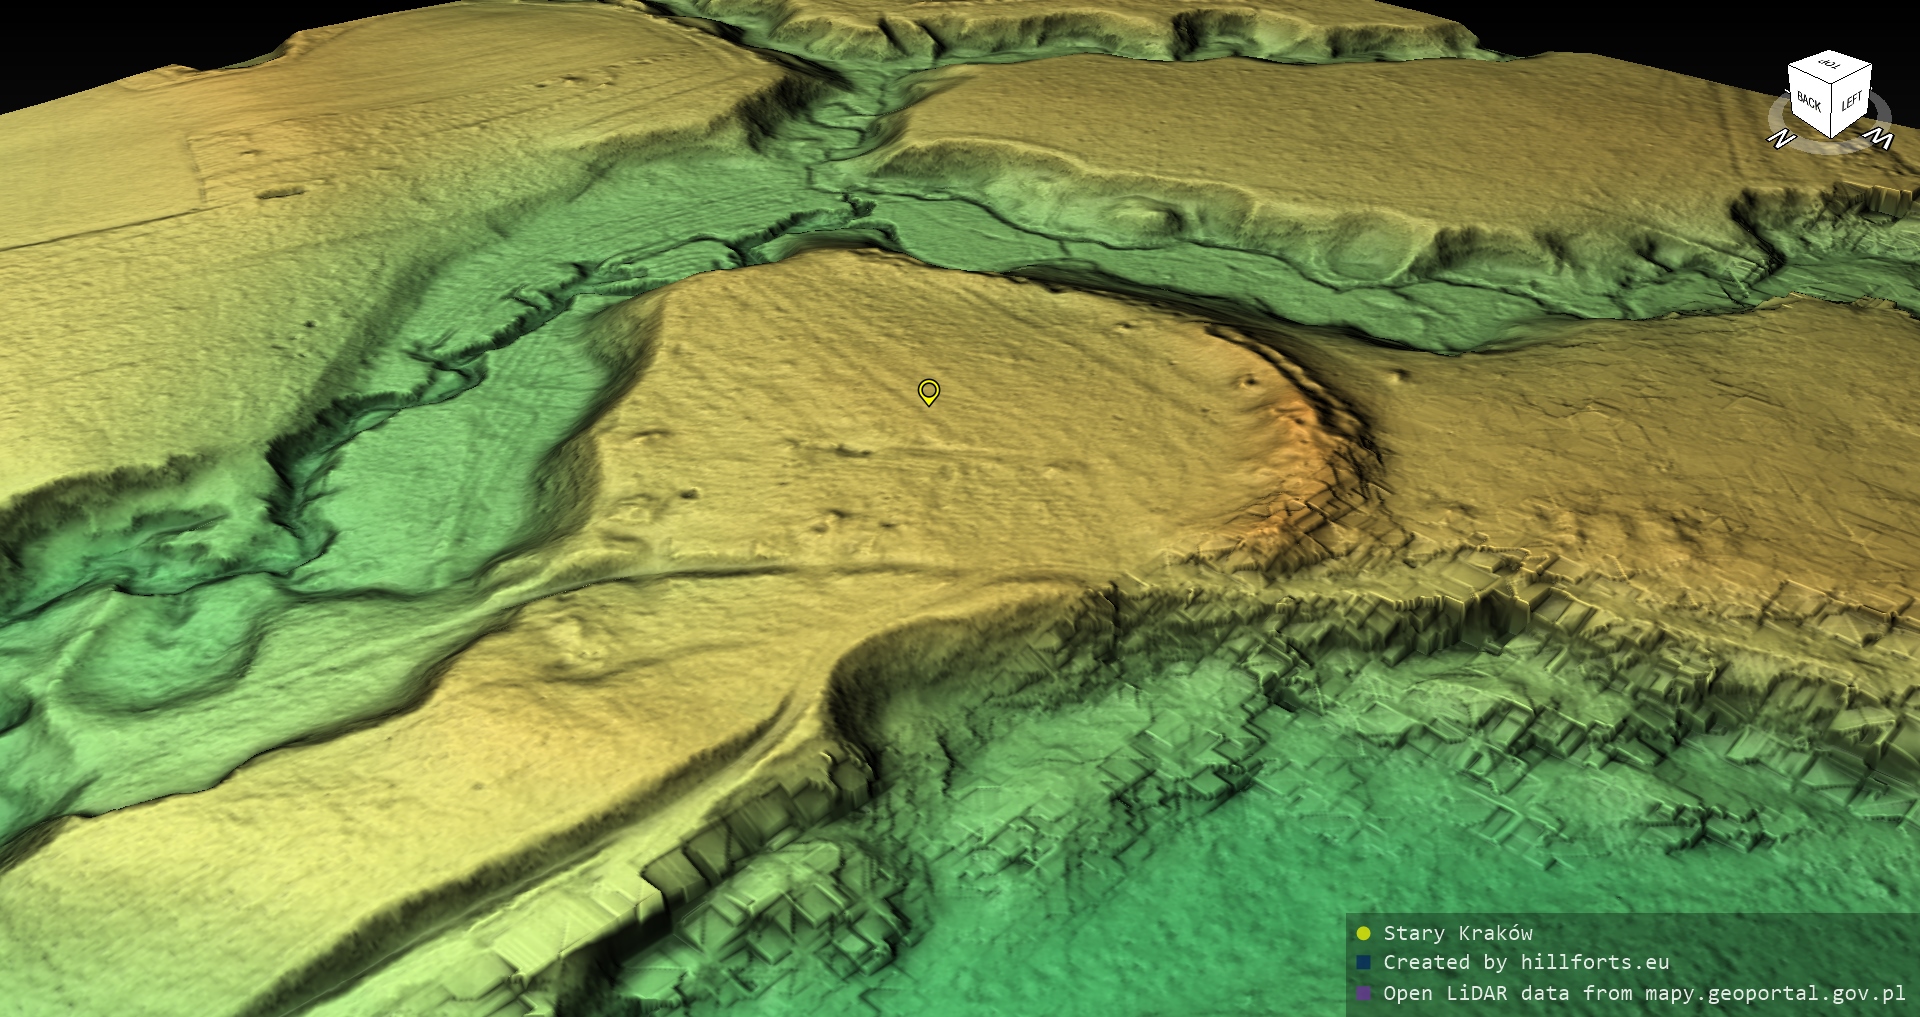Click the LEFT face of the navigation cube
Image resolution: width=1920 pixels, height=1017 pixels.
[x=1851, y=102]
